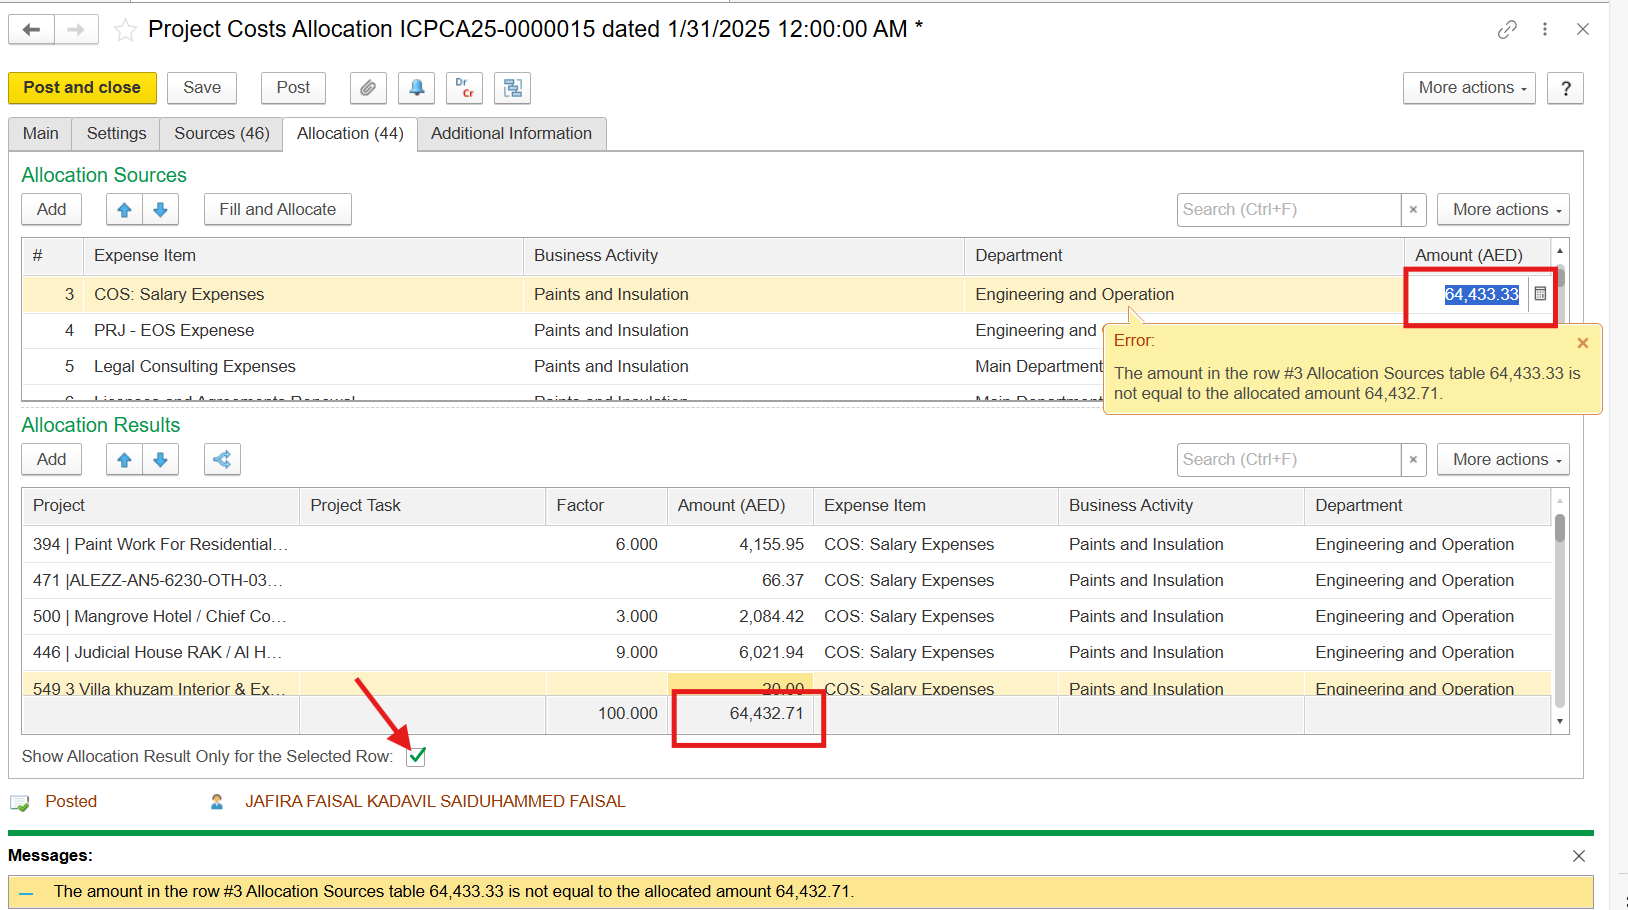Click the Allocation Sources search field
The image size is (1628, 910).
(1288, 209)
